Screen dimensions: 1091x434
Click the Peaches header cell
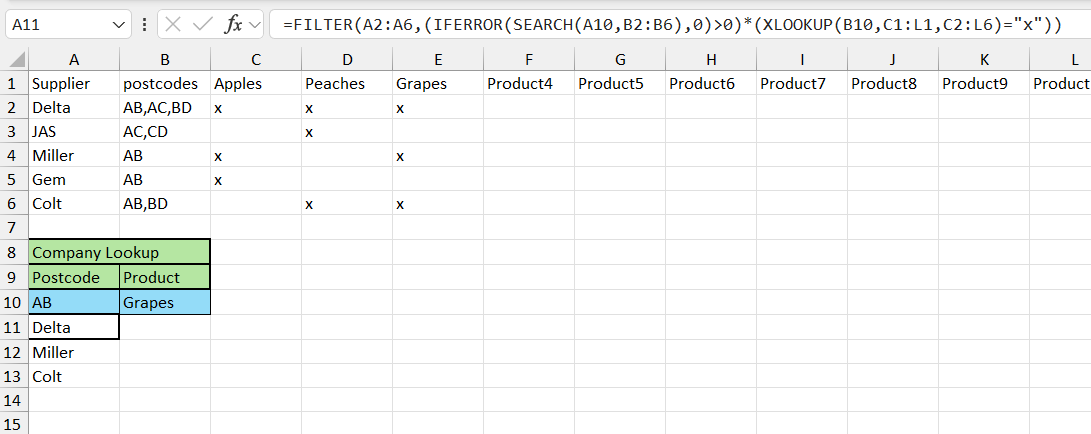(x=347, y=84)
